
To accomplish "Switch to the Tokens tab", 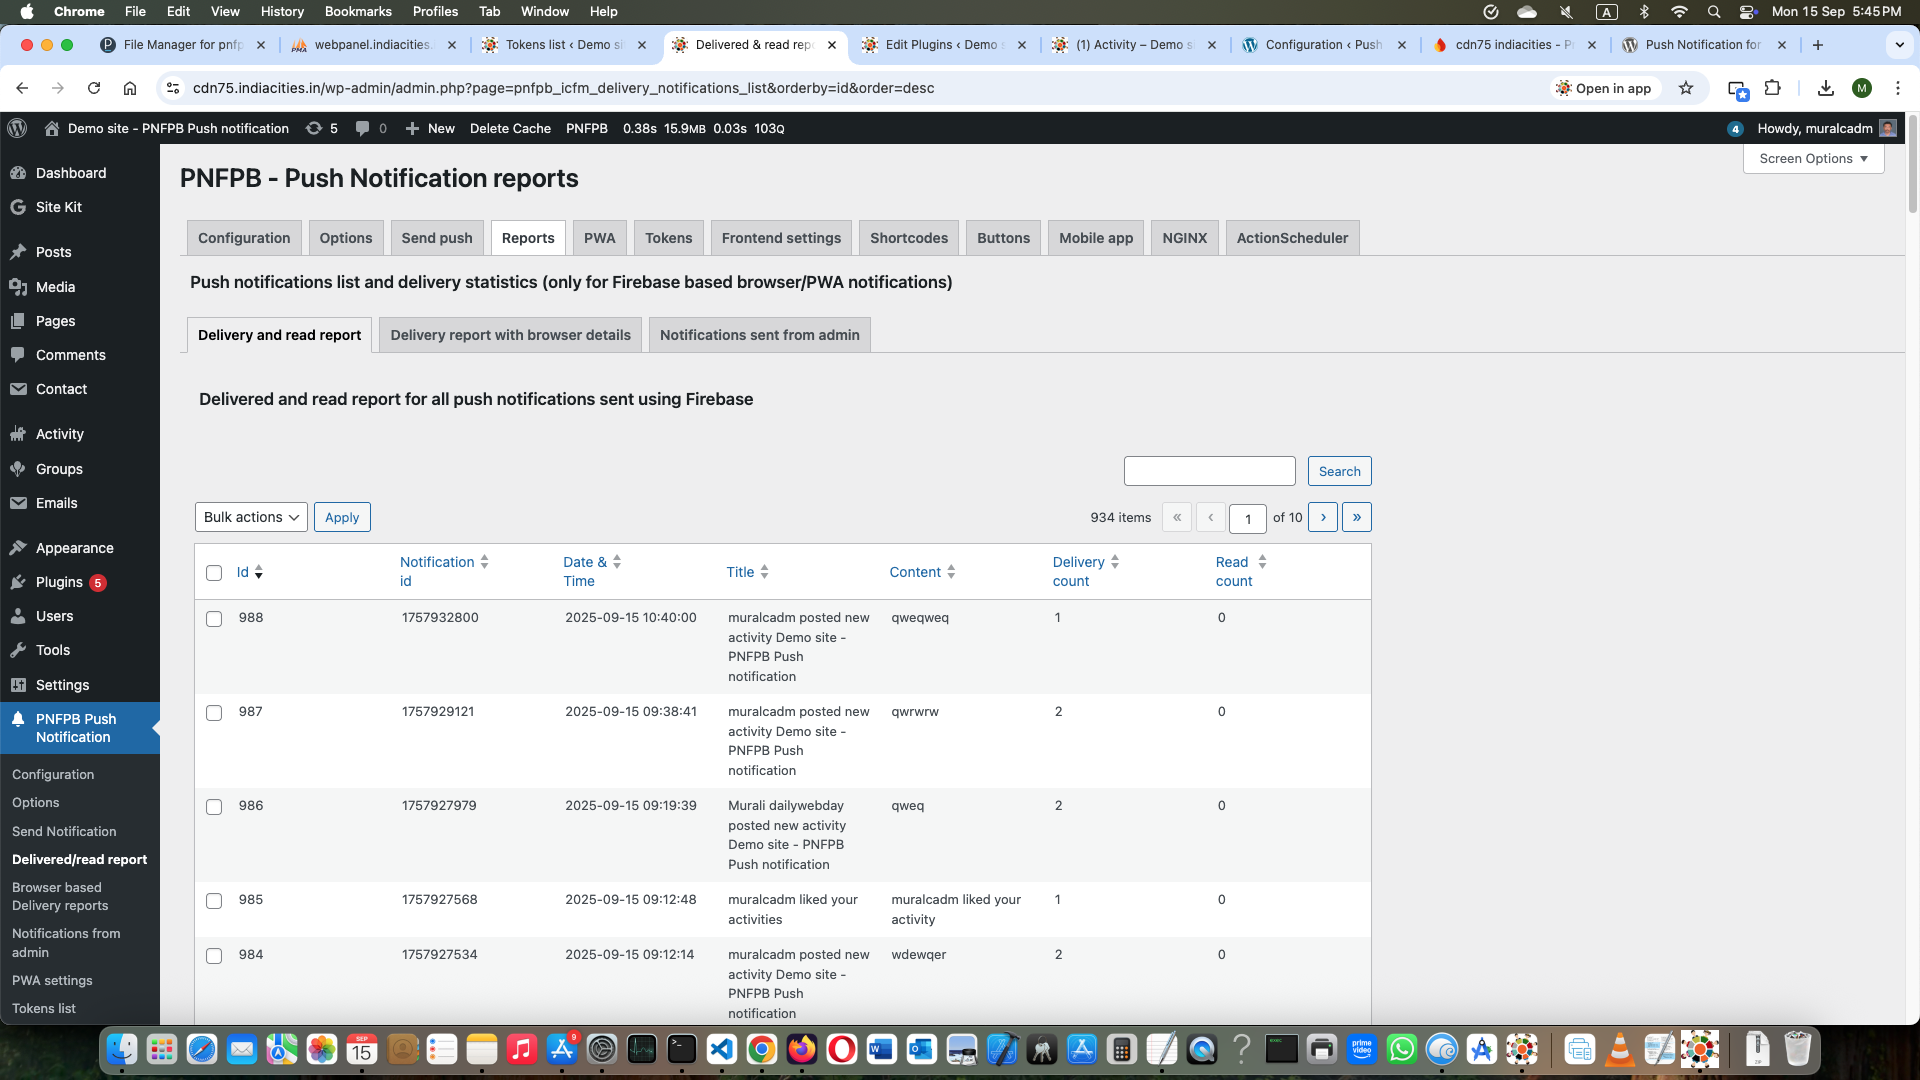I will pos(668,238).
